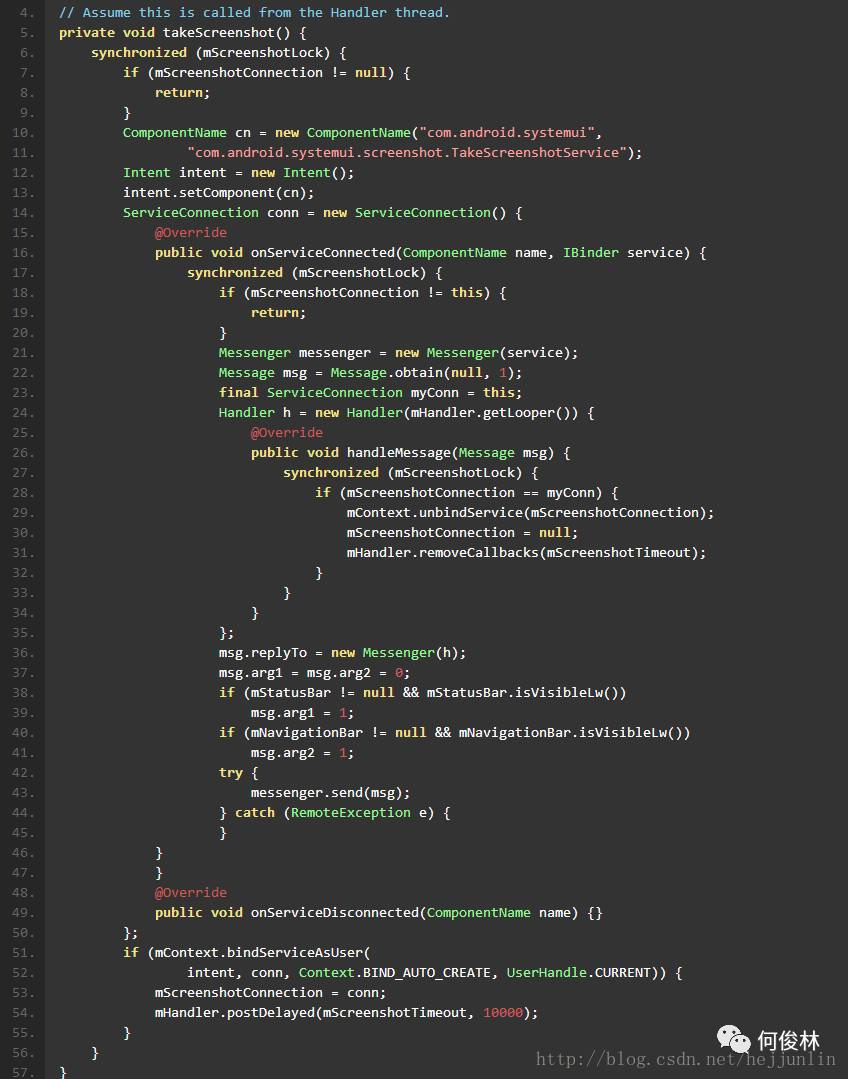Click the 'Message.obtain(null, 1)' call
Image resolution: width=848 pixels, height=1079 pixels.
(x=422, y=372)
